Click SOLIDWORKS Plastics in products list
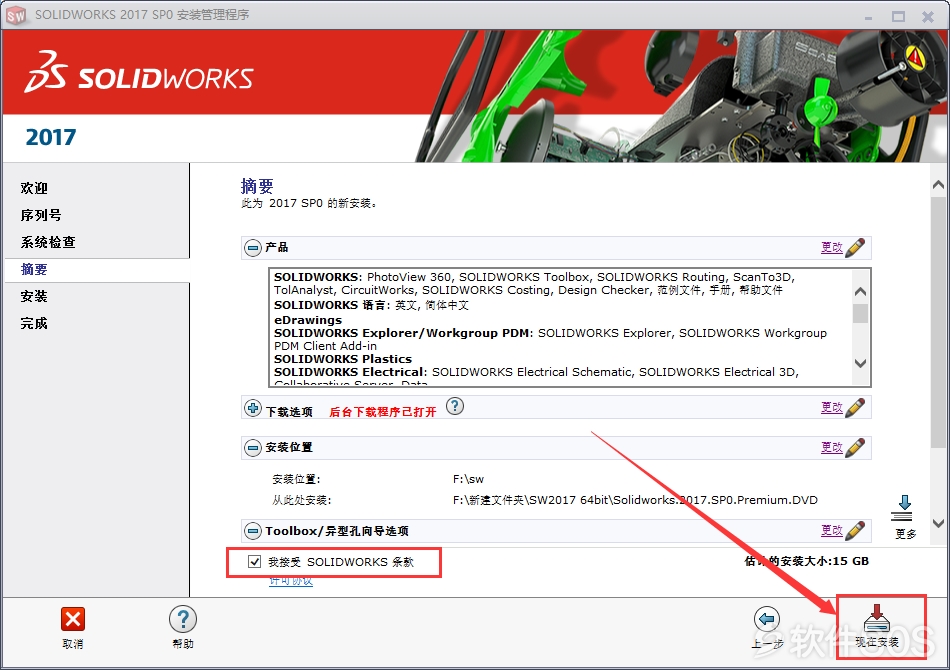 tap(343, 359)
